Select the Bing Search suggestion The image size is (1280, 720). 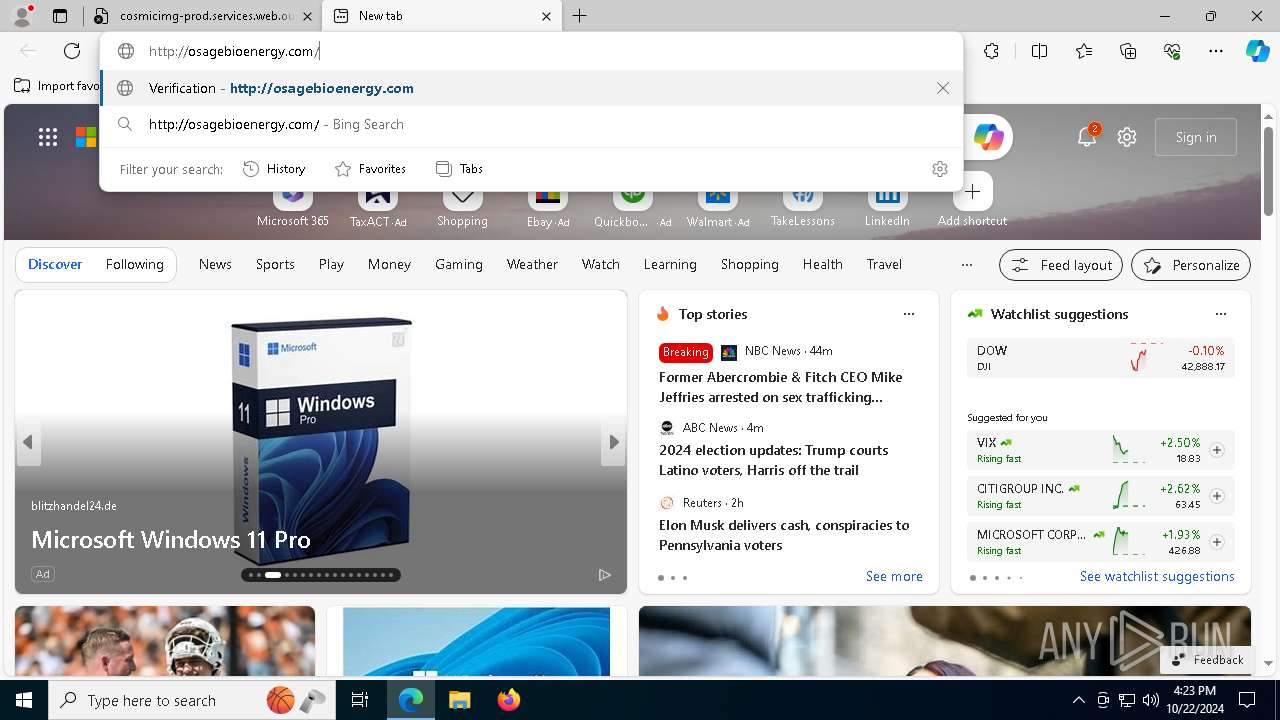click(x=531, y=124)
